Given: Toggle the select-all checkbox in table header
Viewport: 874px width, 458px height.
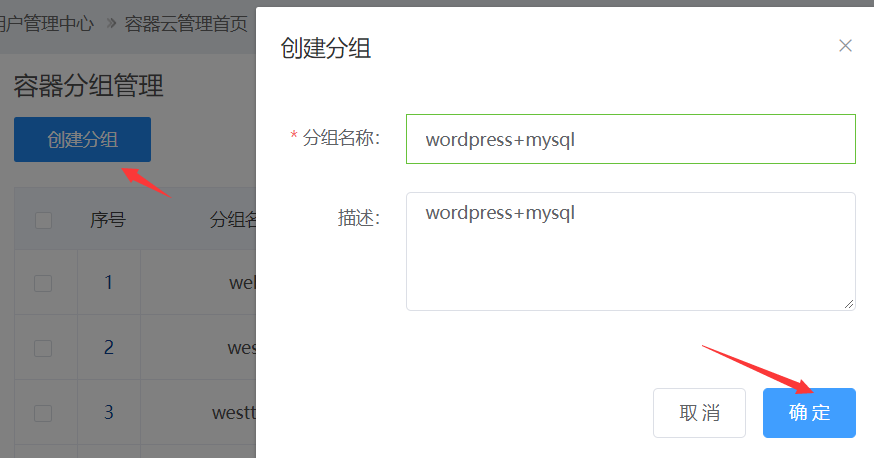Looking at the screenshot, I should (43, 220).
